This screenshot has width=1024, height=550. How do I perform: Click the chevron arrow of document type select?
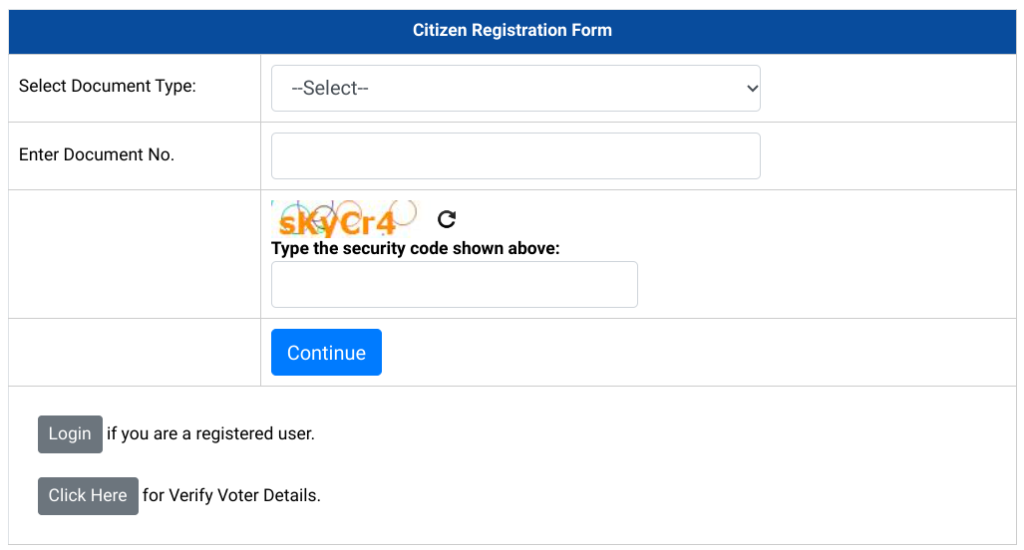[752, 88]
